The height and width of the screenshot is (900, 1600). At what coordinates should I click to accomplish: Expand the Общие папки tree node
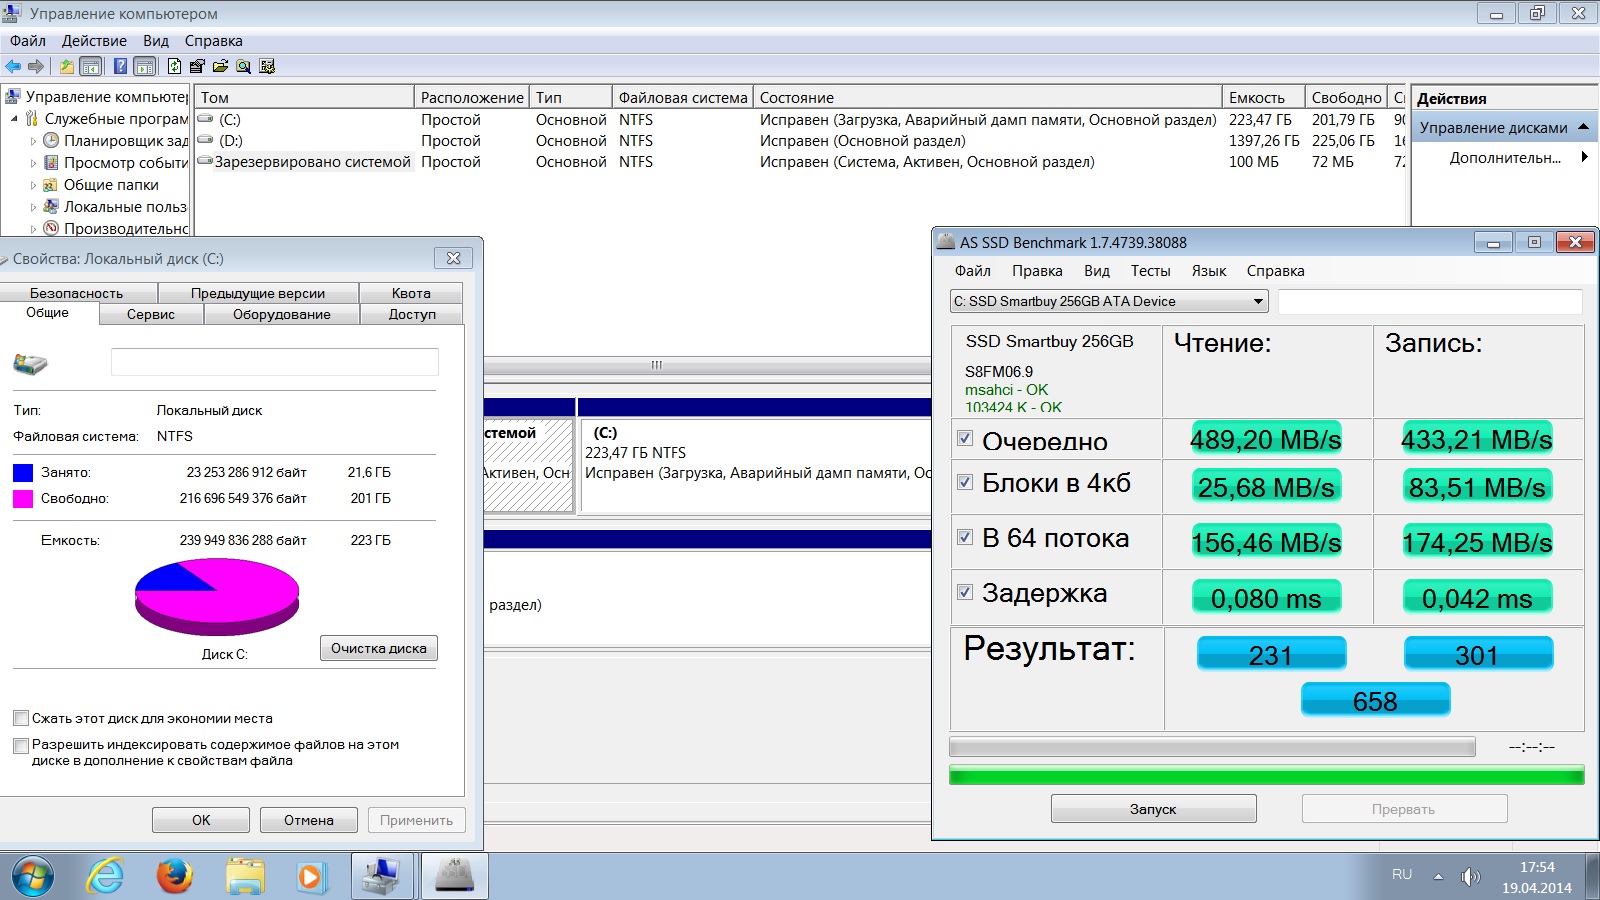click(33, 185)
